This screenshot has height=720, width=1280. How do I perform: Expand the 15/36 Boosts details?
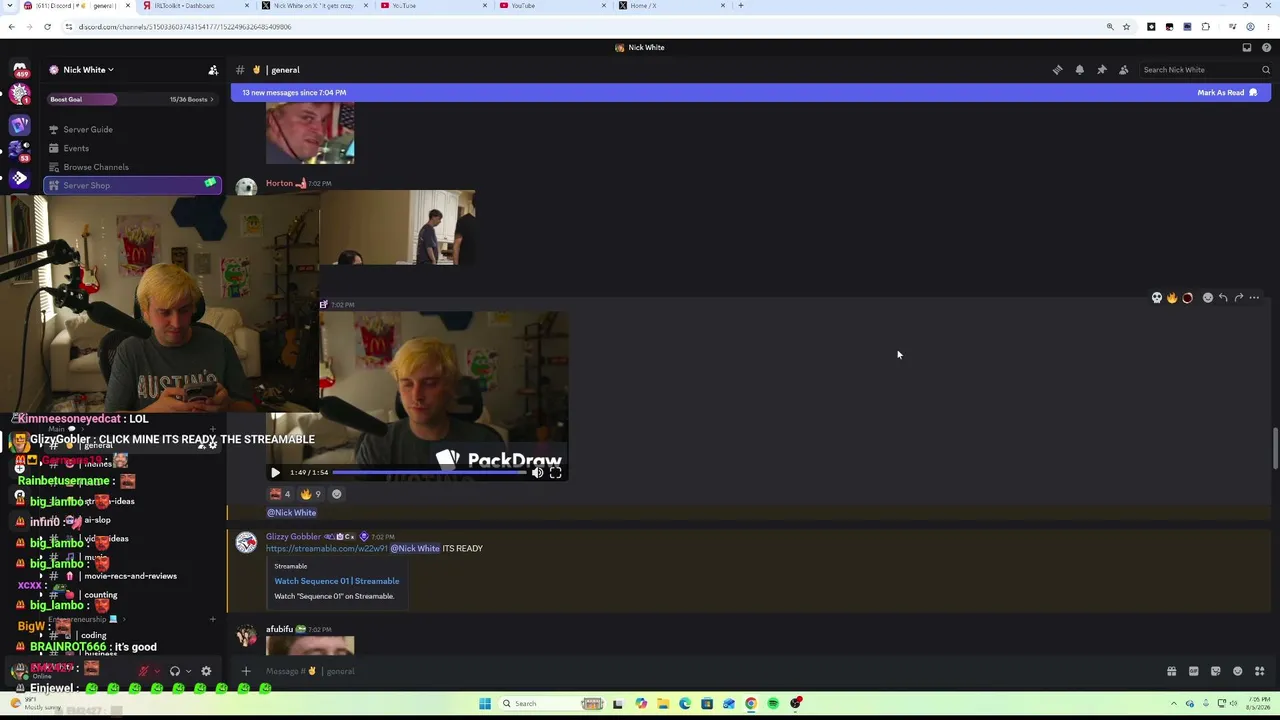tap(191, 99)
